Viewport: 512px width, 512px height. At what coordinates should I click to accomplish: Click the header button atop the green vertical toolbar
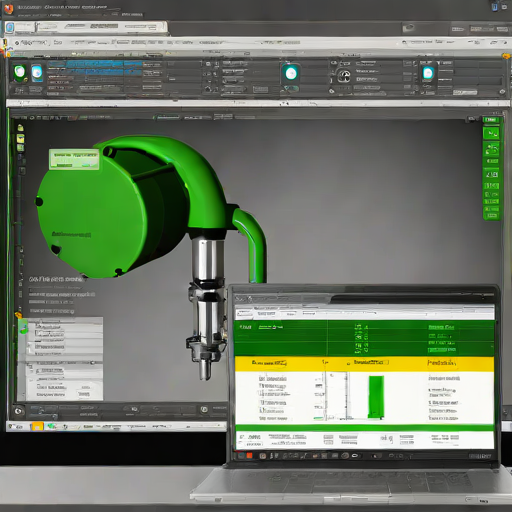(491, 120)
